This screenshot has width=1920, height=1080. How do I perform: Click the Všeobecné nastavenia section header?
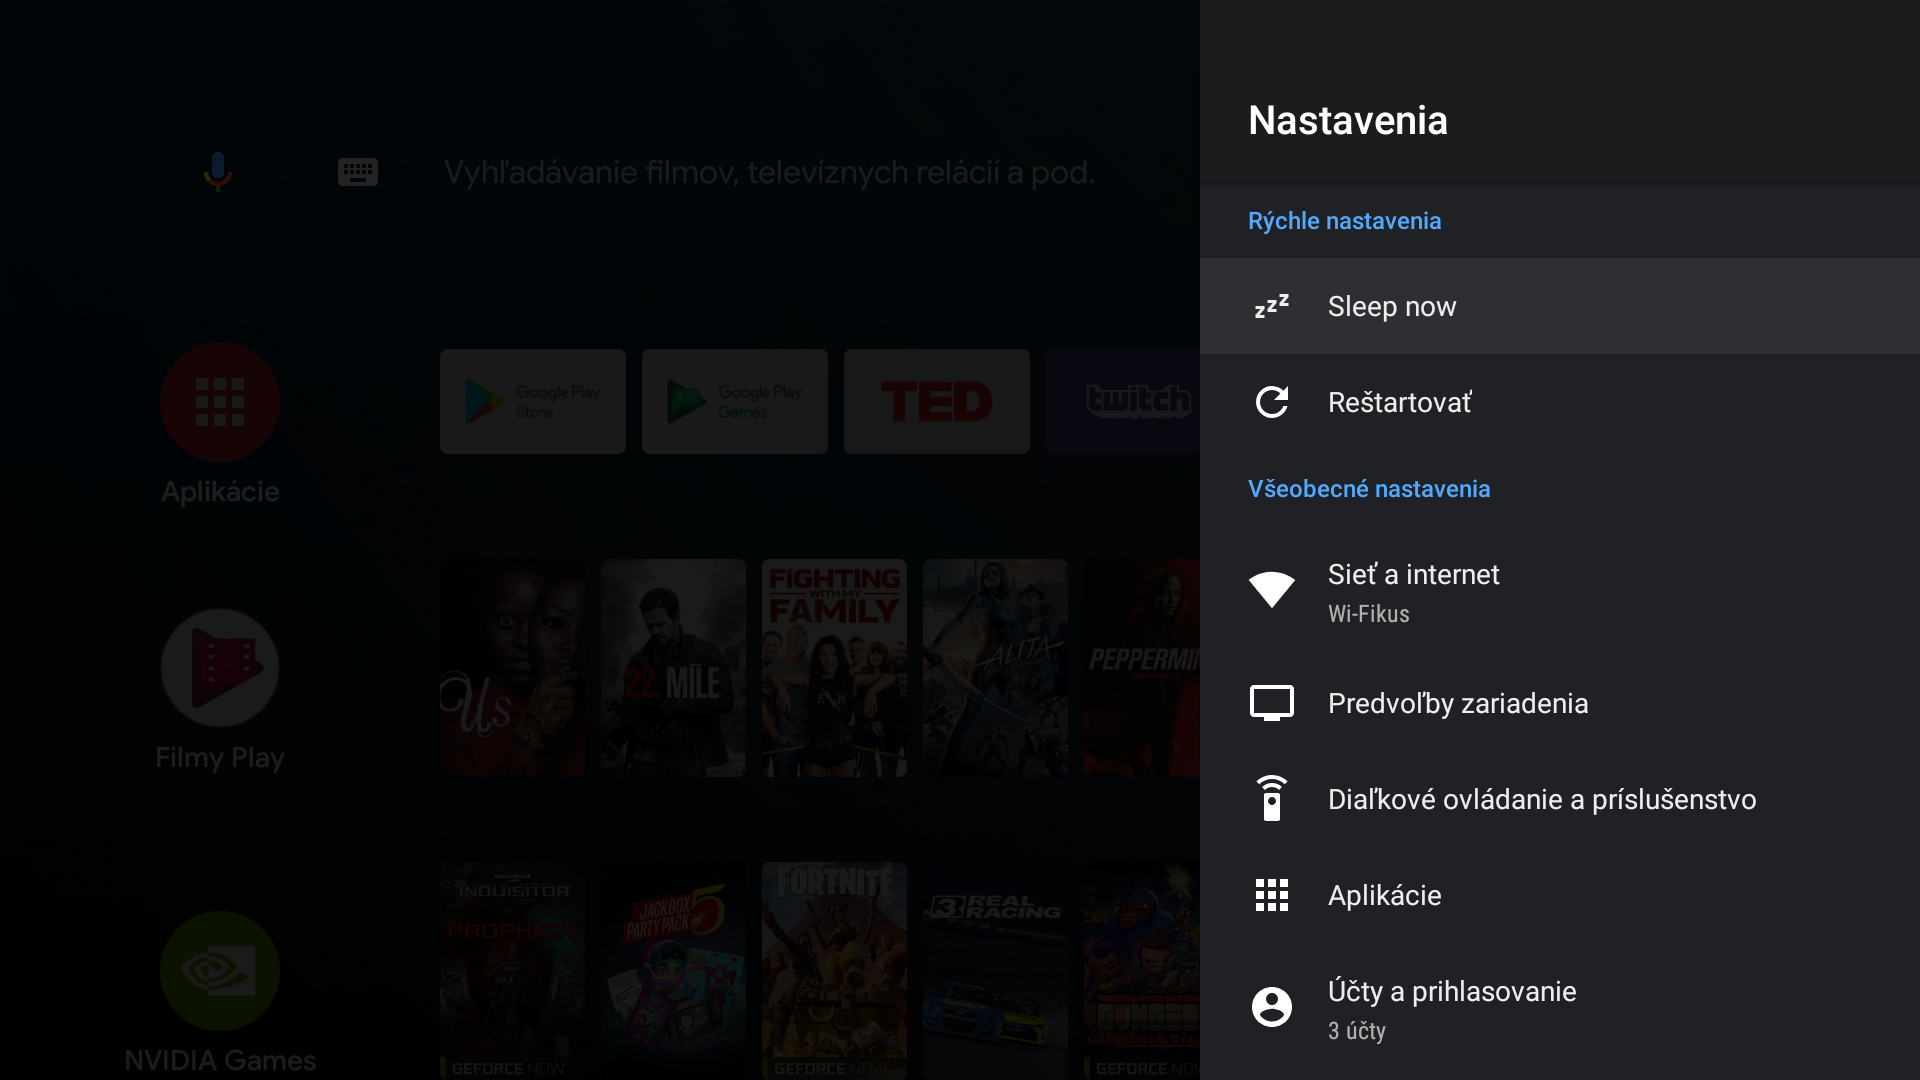[1369, 489]
